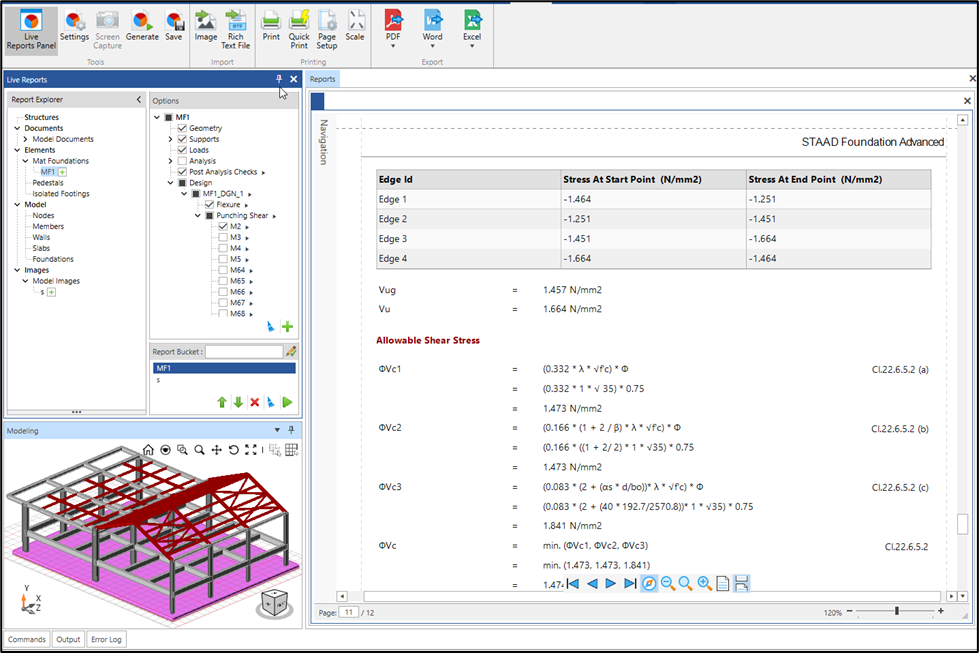Open the Error Log tab
This screenshot has height=653, width=979.
pos(106,640)
